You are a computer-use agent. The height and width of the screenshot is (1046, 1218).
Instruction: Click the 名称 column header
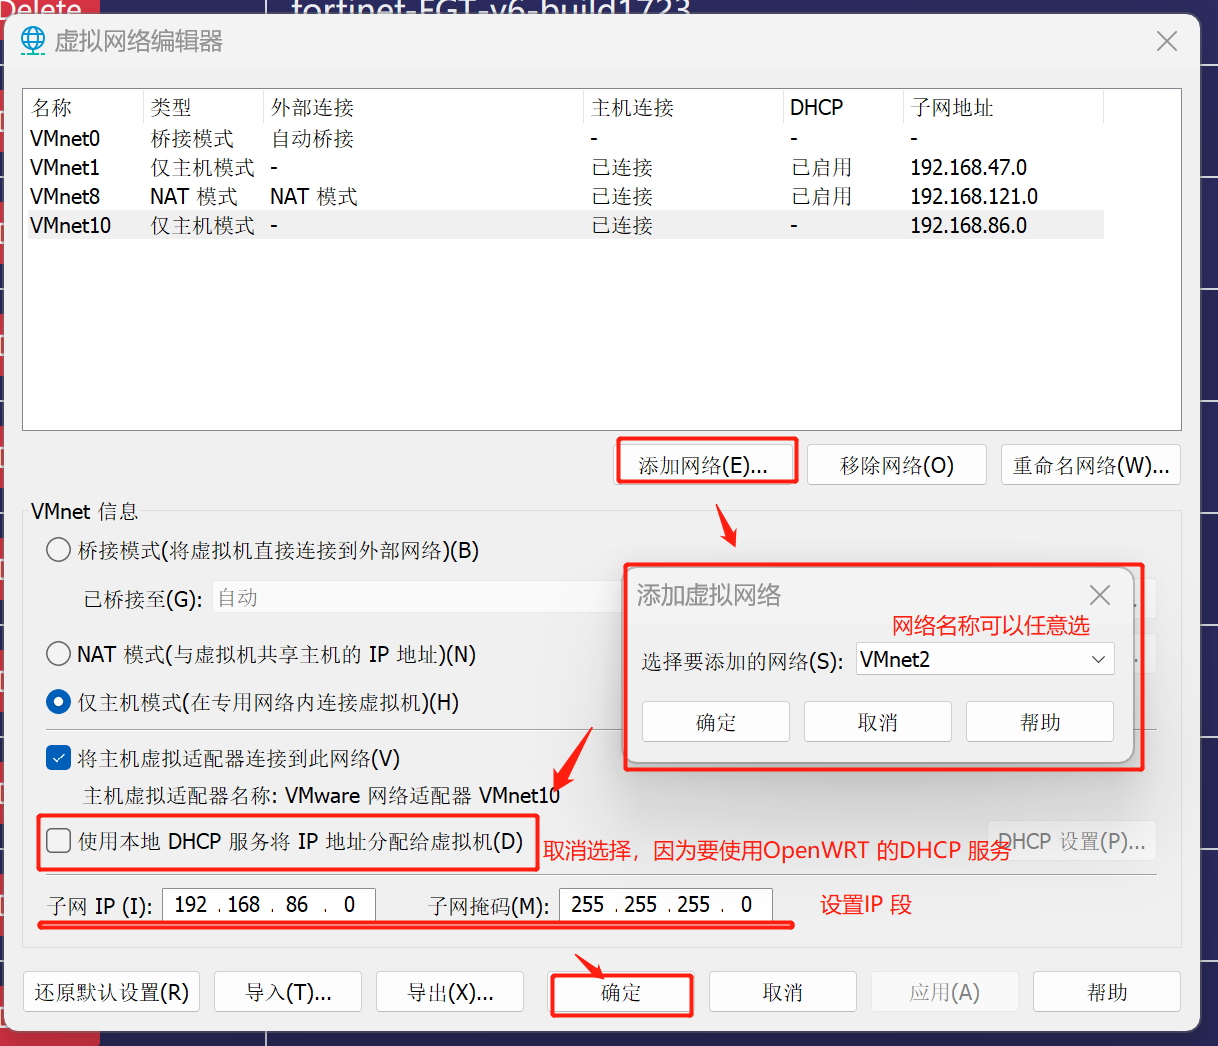click(84, 107)
